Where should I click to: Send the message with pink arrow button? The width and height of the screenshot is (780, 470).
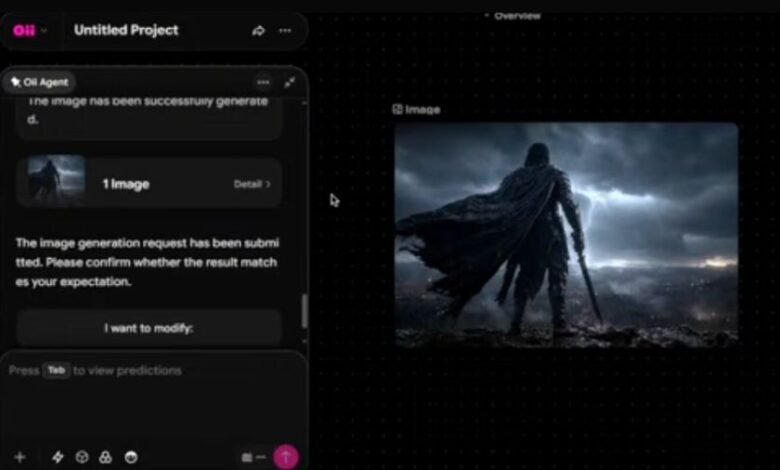pos(286,457)
